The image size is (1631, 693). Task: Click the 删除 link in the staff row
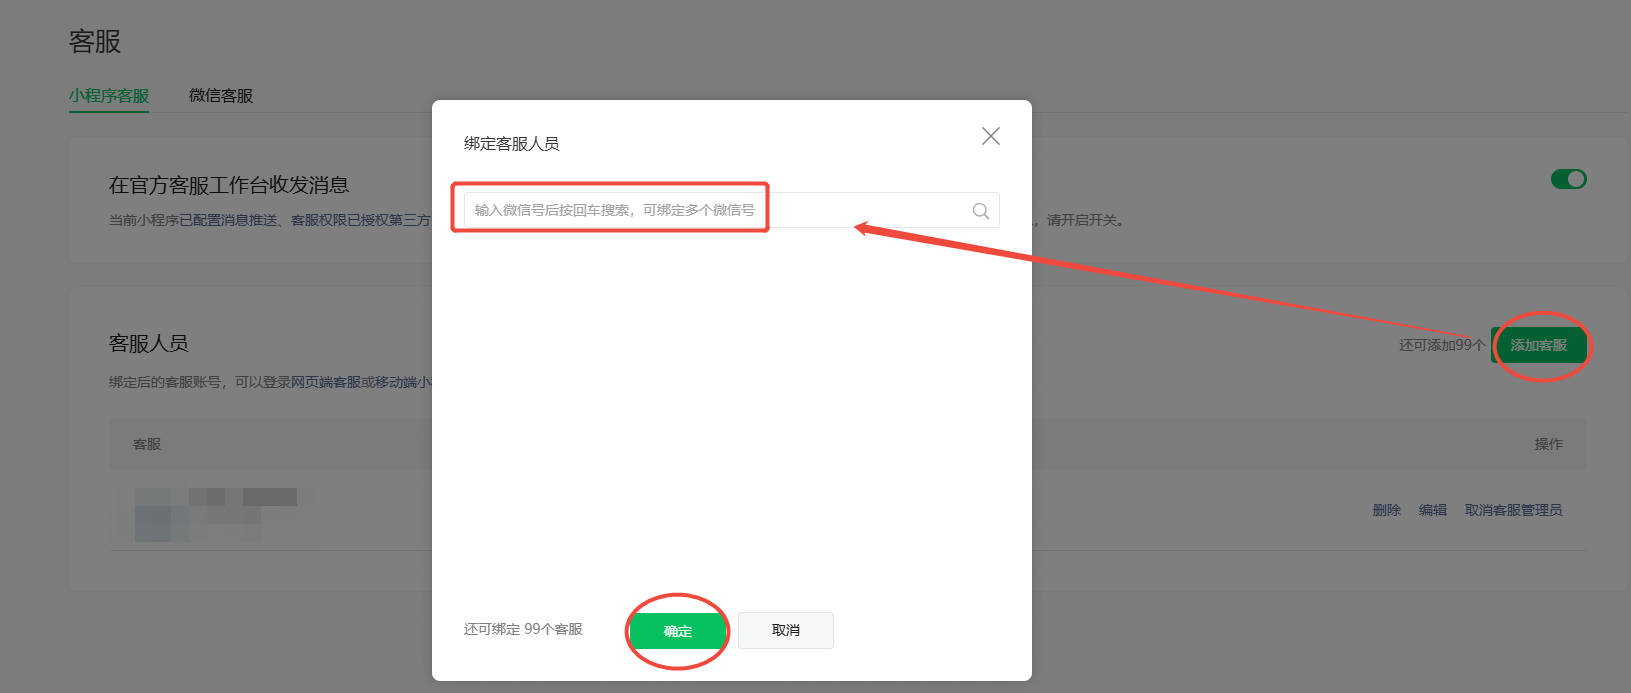1386,510
